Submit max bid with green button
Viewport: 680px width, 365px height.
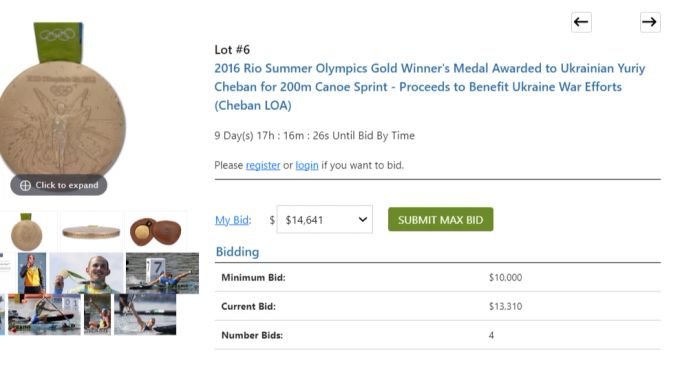point(441,219)
